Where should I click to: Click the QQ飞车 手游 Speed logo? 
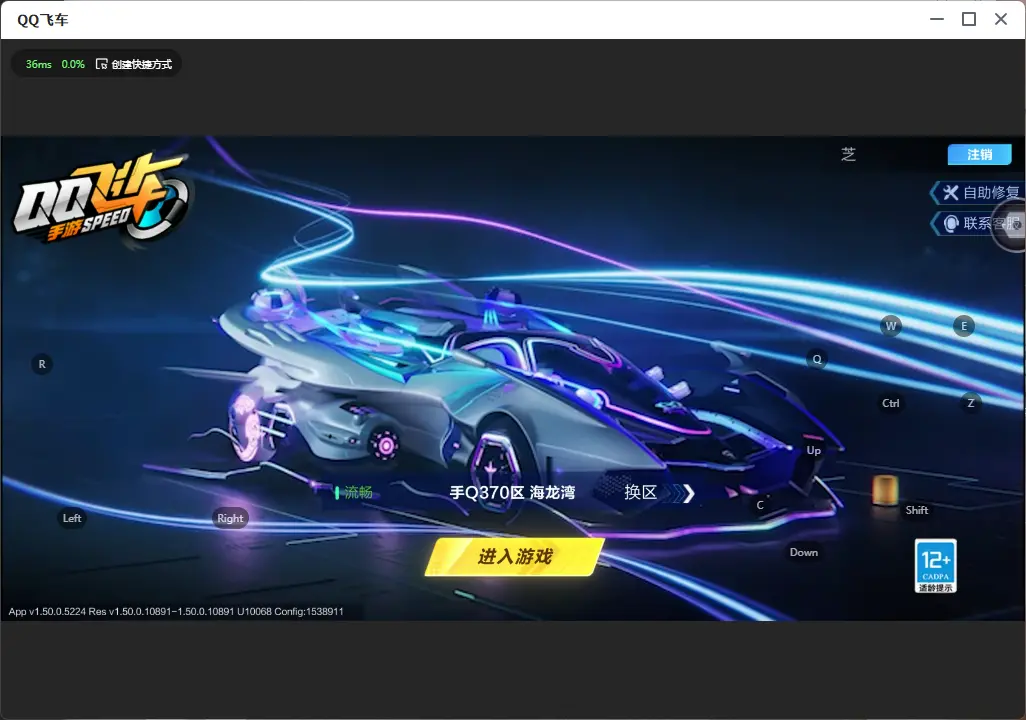pyautogui.click(x=101, y=198)
